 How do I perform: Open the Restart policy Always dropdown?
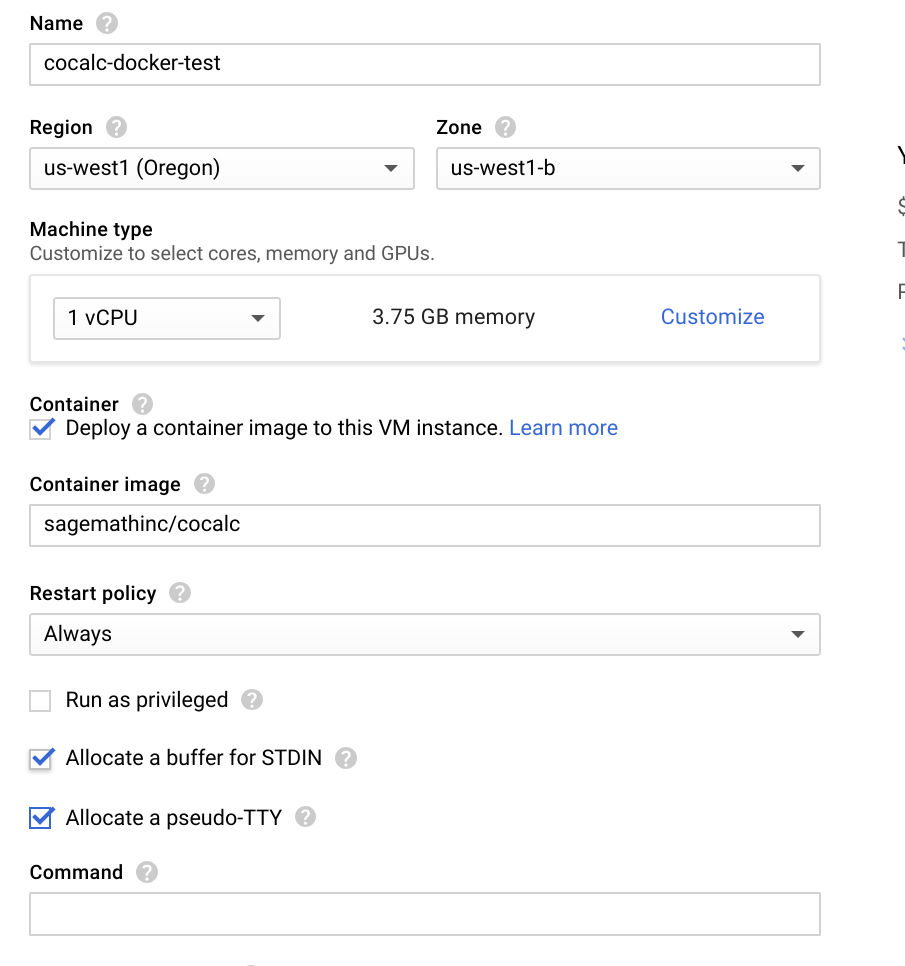pyautogui.click(x=425, y=634)
